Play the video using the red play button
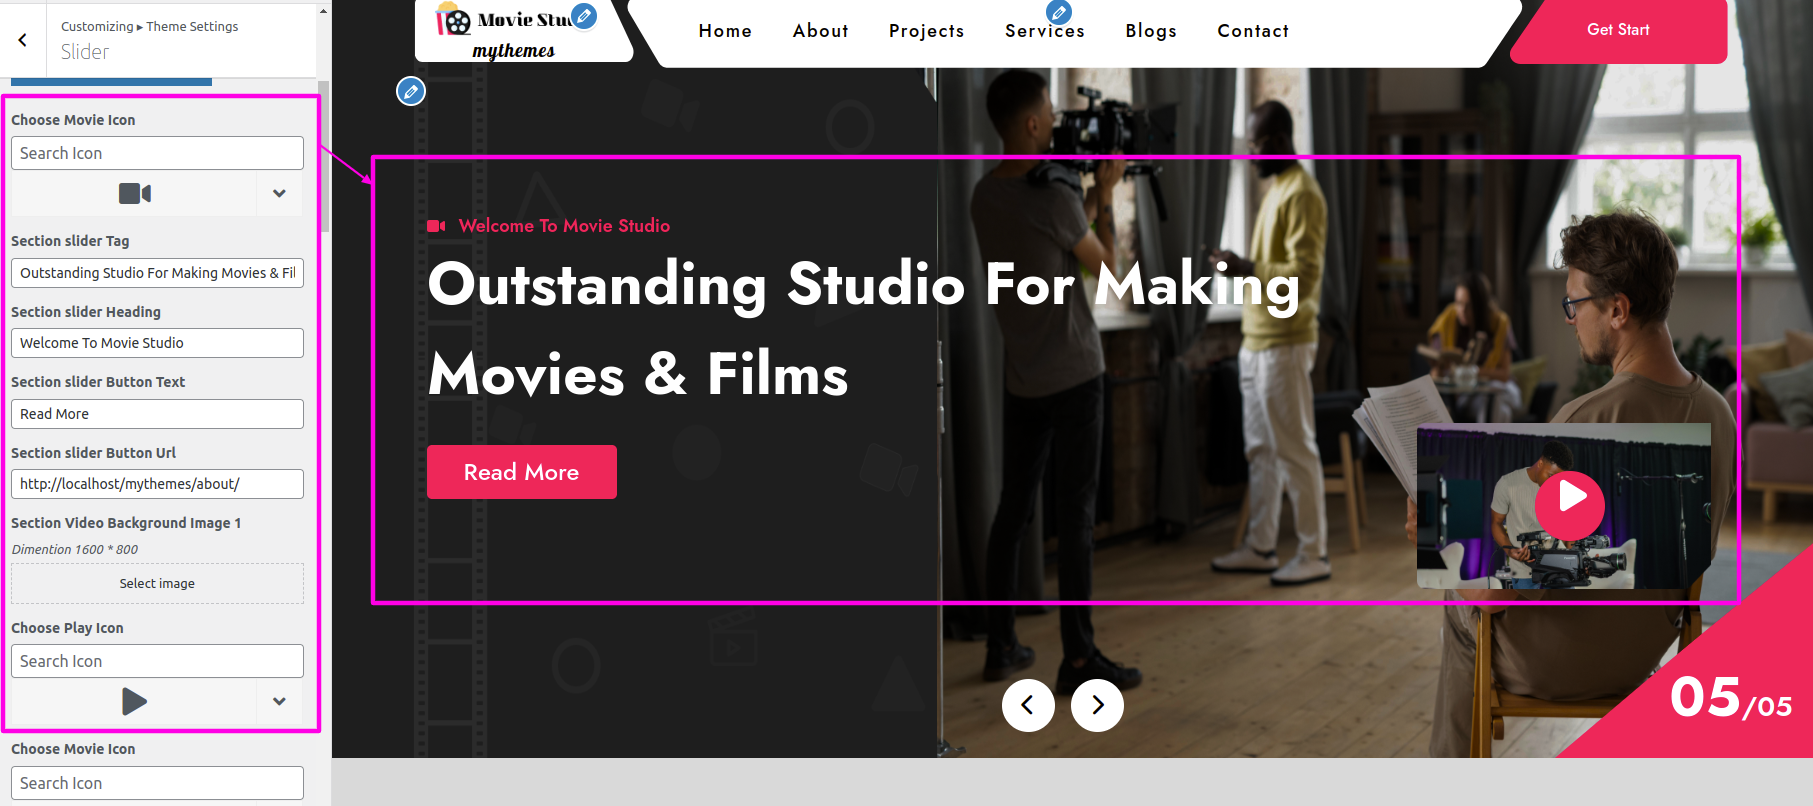The image size is (1813, 806). click(x=1570, y=506)
